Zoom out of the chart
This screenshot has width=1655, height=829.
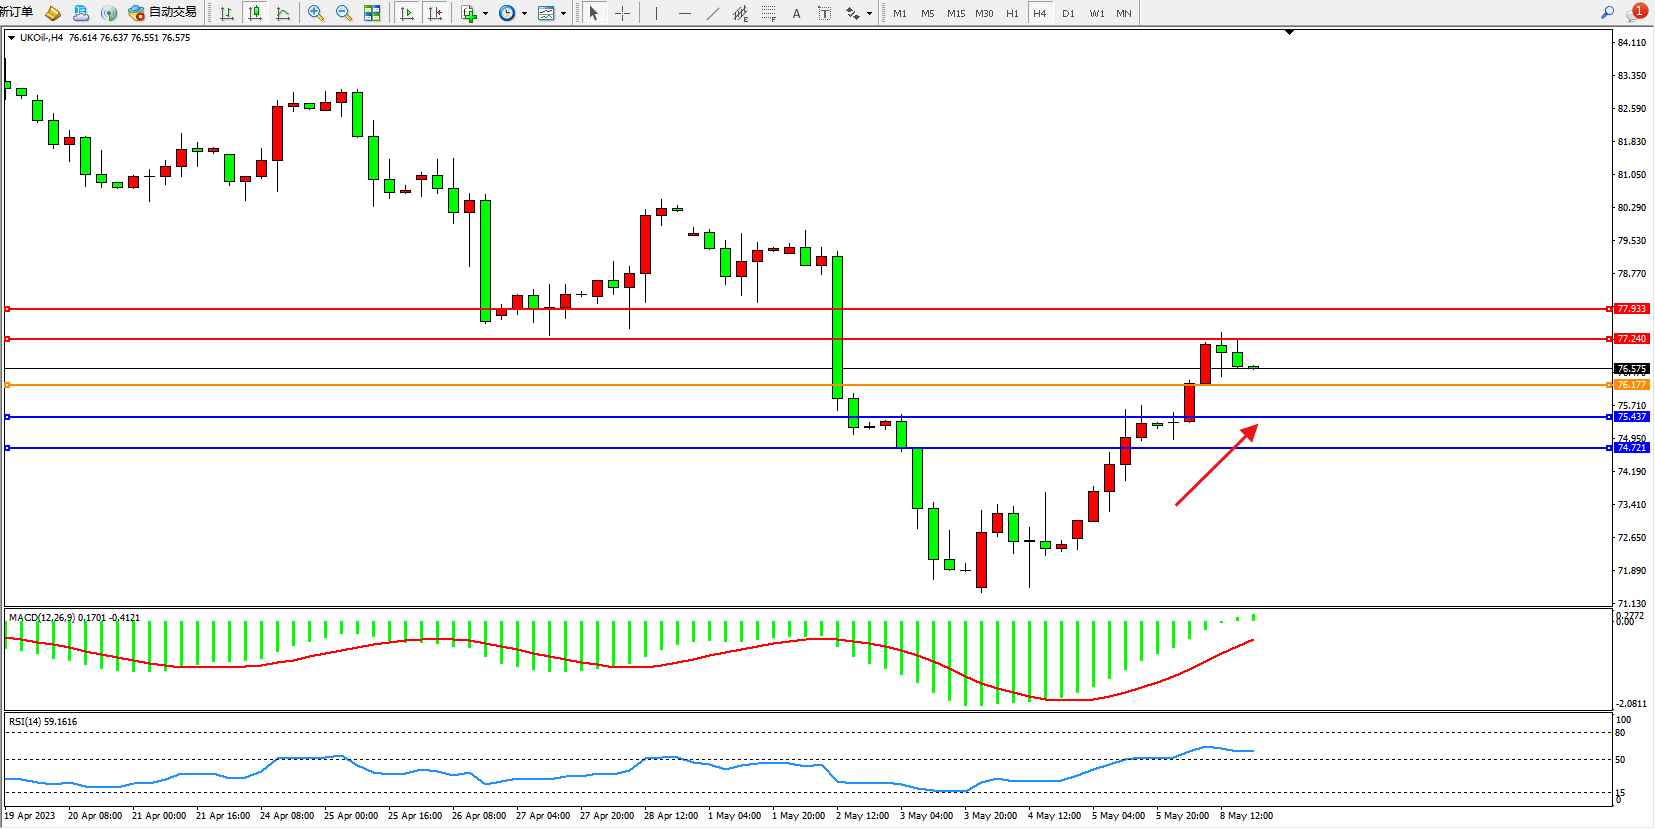(x=344, y=13)
